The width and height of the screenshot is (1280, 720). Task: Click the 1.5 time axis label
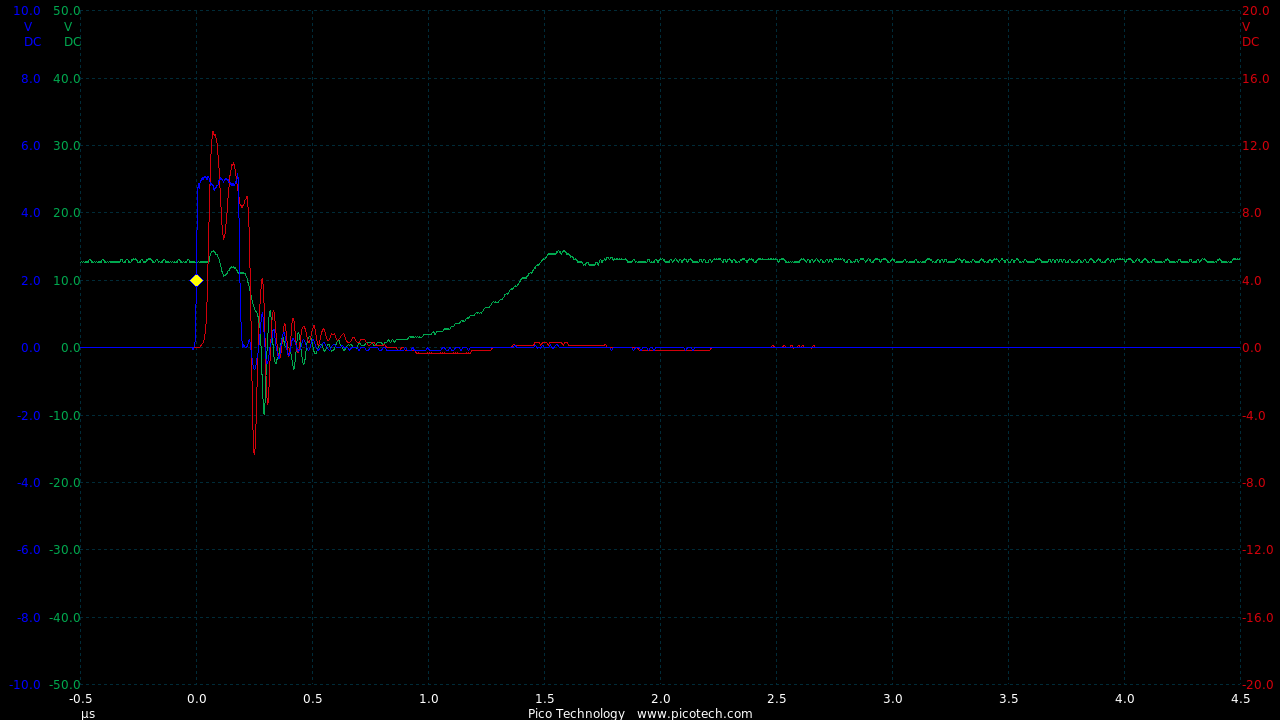(x=544, y=698)
